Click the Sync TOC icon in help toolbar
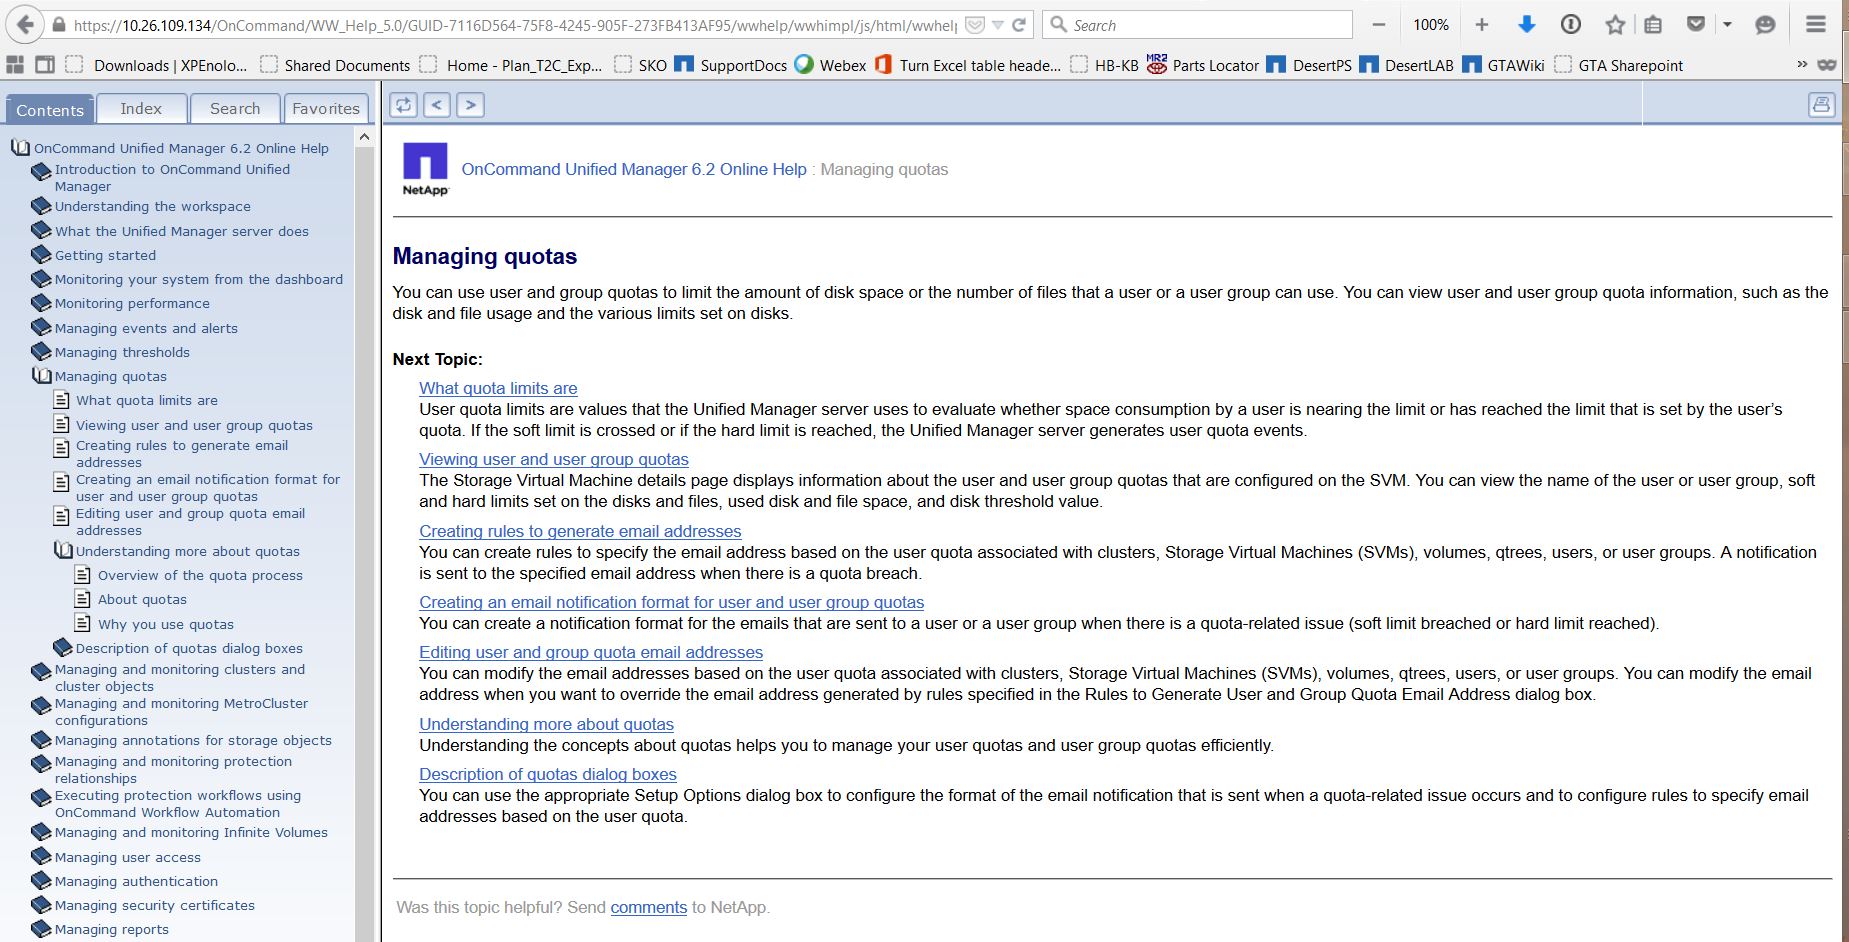The height and width of the screenshot is (942, 1849). (403, 105)
